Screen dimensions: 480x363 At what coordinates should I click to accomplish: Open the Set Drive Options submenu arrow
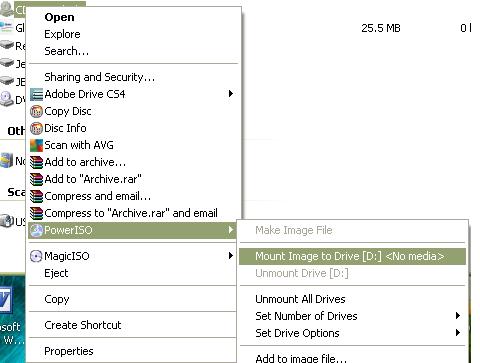click(458, 332)
